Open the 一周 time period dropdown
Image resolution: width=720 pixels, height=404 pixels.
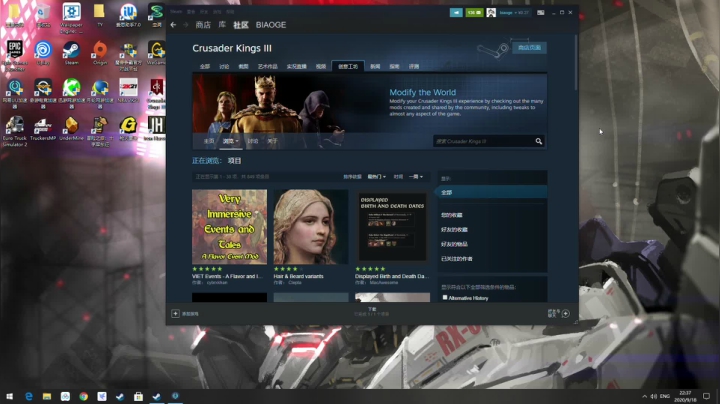[x=416, y=177]
